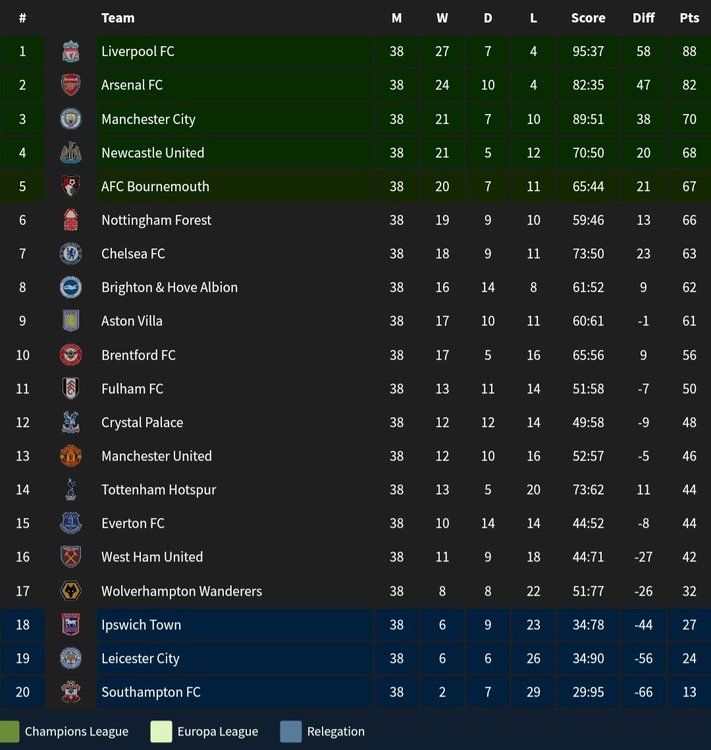
Task: Select the Wolverhampton Wanderers wolf logo
Action: 70,591
